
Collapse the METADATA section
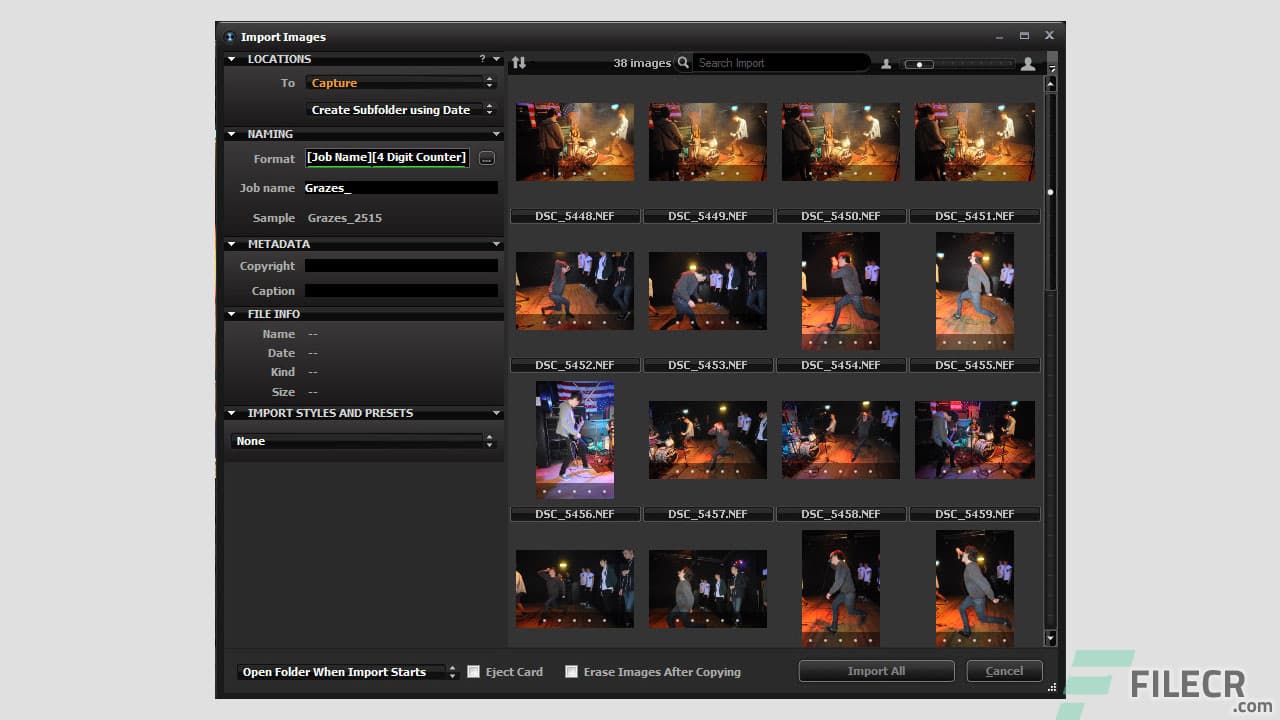(231, 243)
